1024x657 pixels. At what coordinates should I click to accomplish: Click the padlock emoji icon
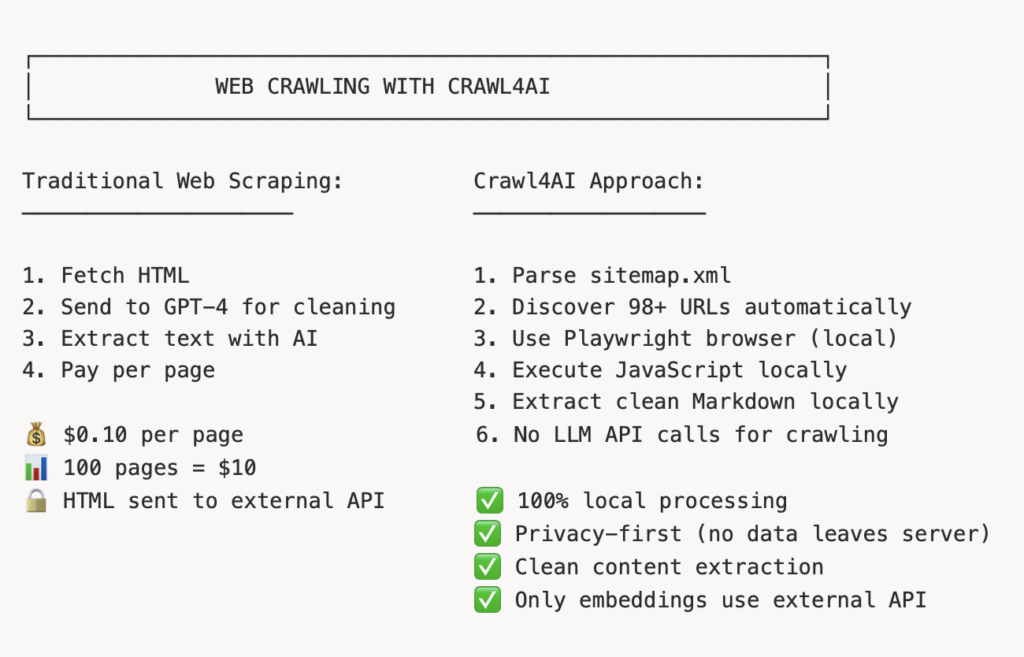click(x=36, y=499)
